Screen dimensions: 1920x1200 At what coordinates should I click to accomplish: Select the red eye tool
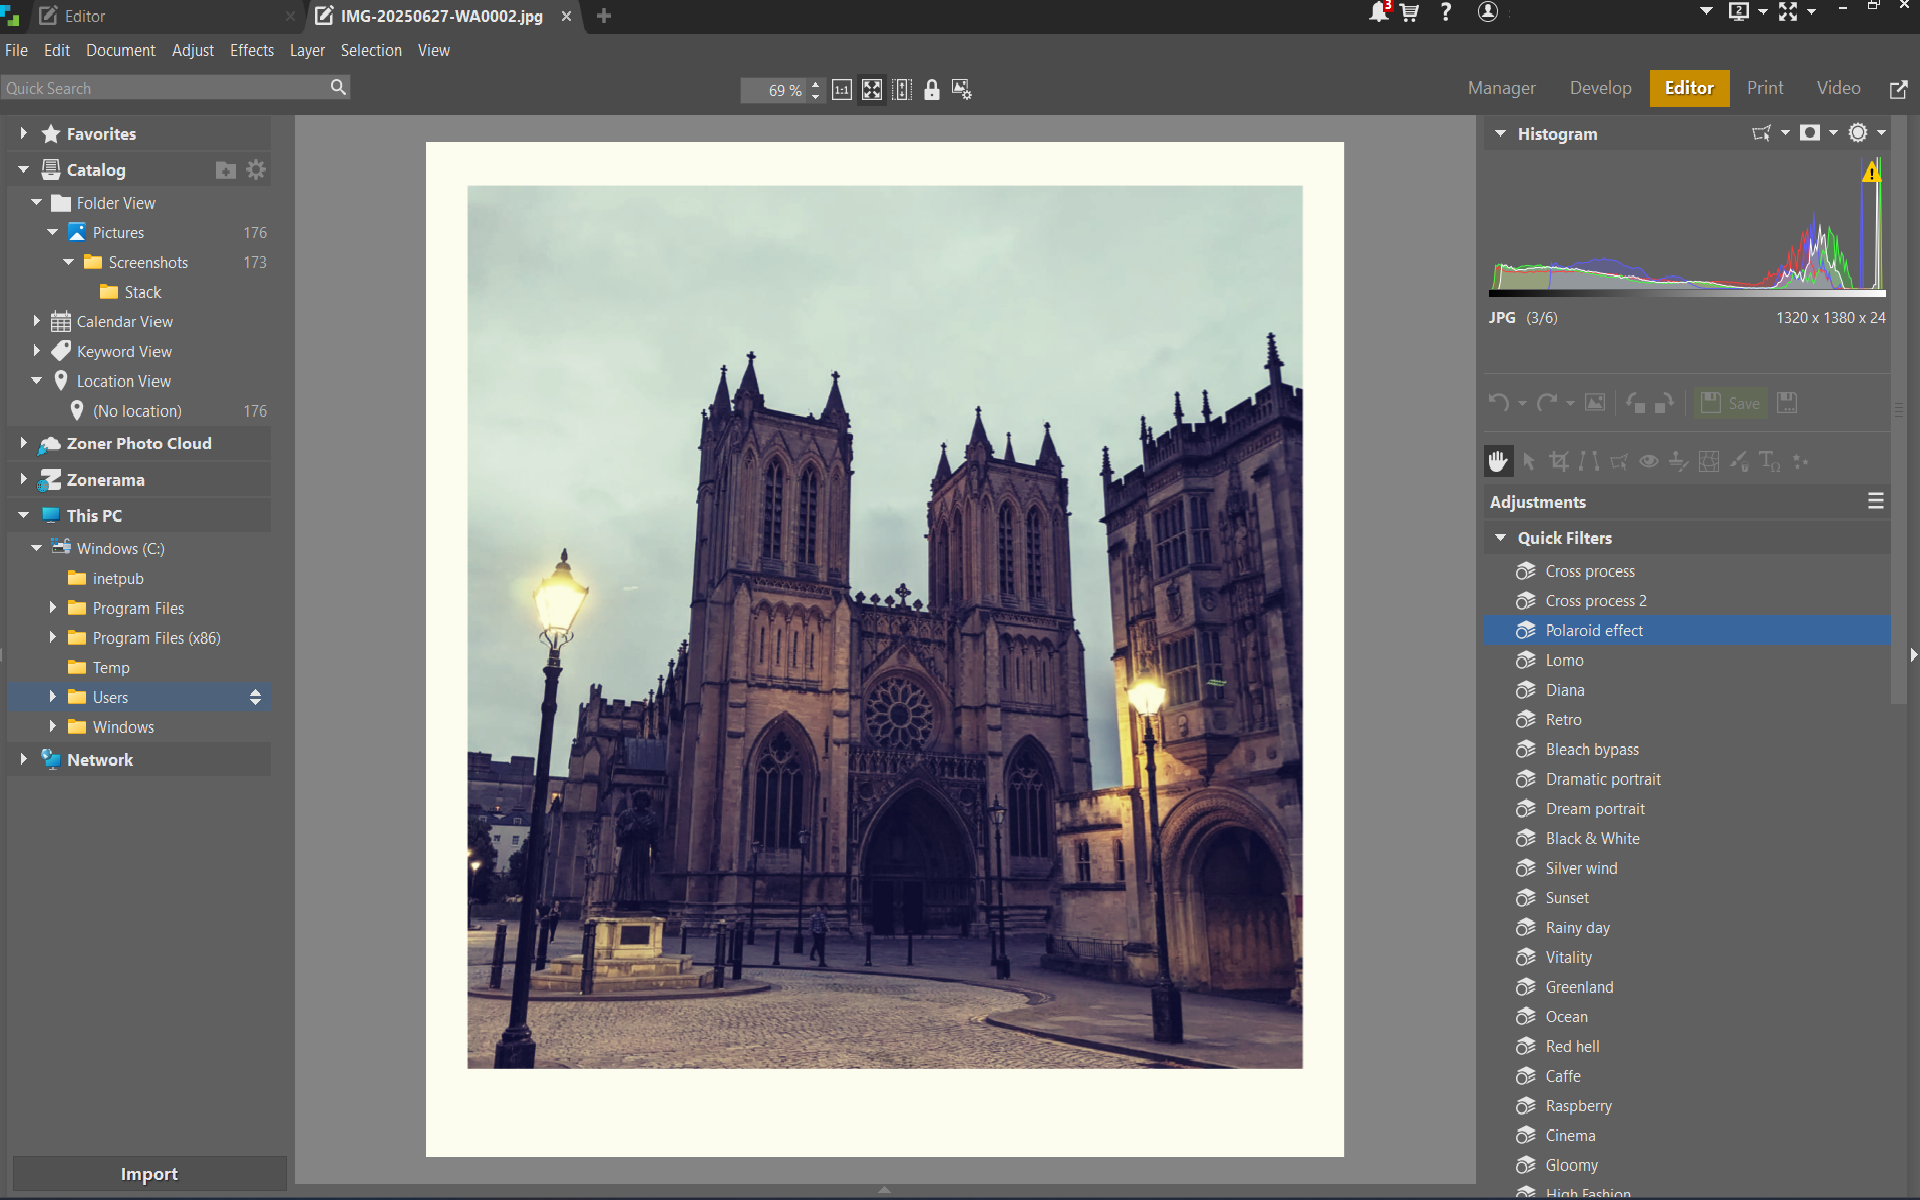click(x=1649, y=461)
